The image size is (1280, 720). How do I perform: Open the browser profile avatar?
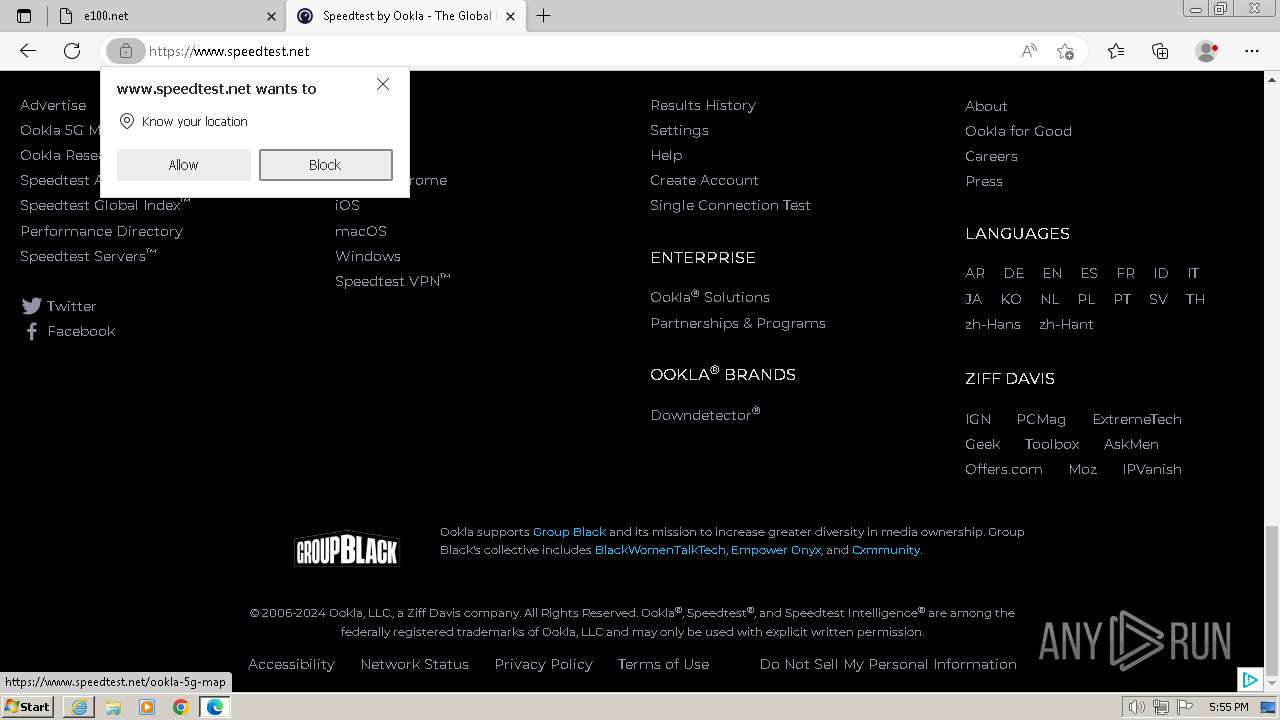click(1207, 51)
